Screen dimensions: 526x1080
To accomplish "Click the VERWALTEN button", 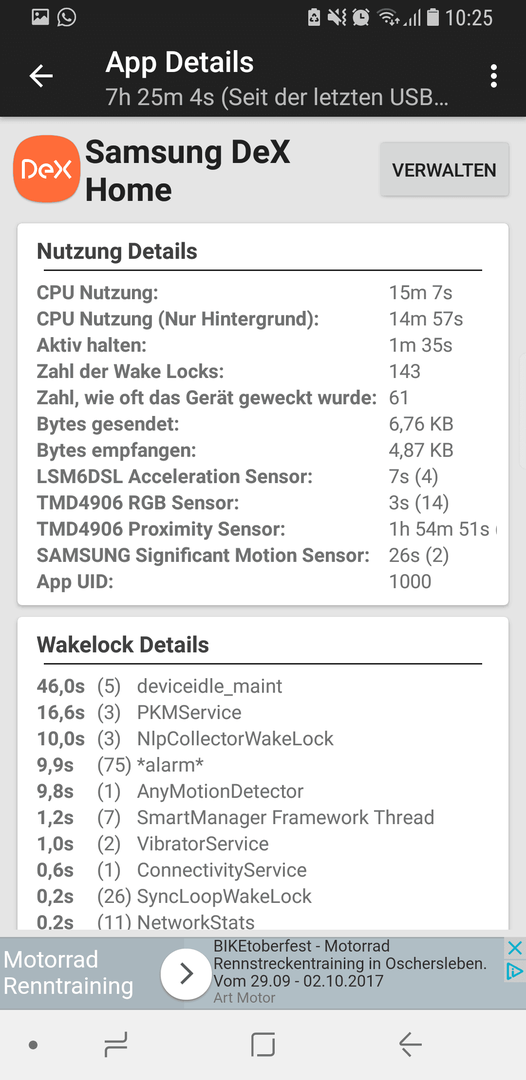I will (445, 170).
